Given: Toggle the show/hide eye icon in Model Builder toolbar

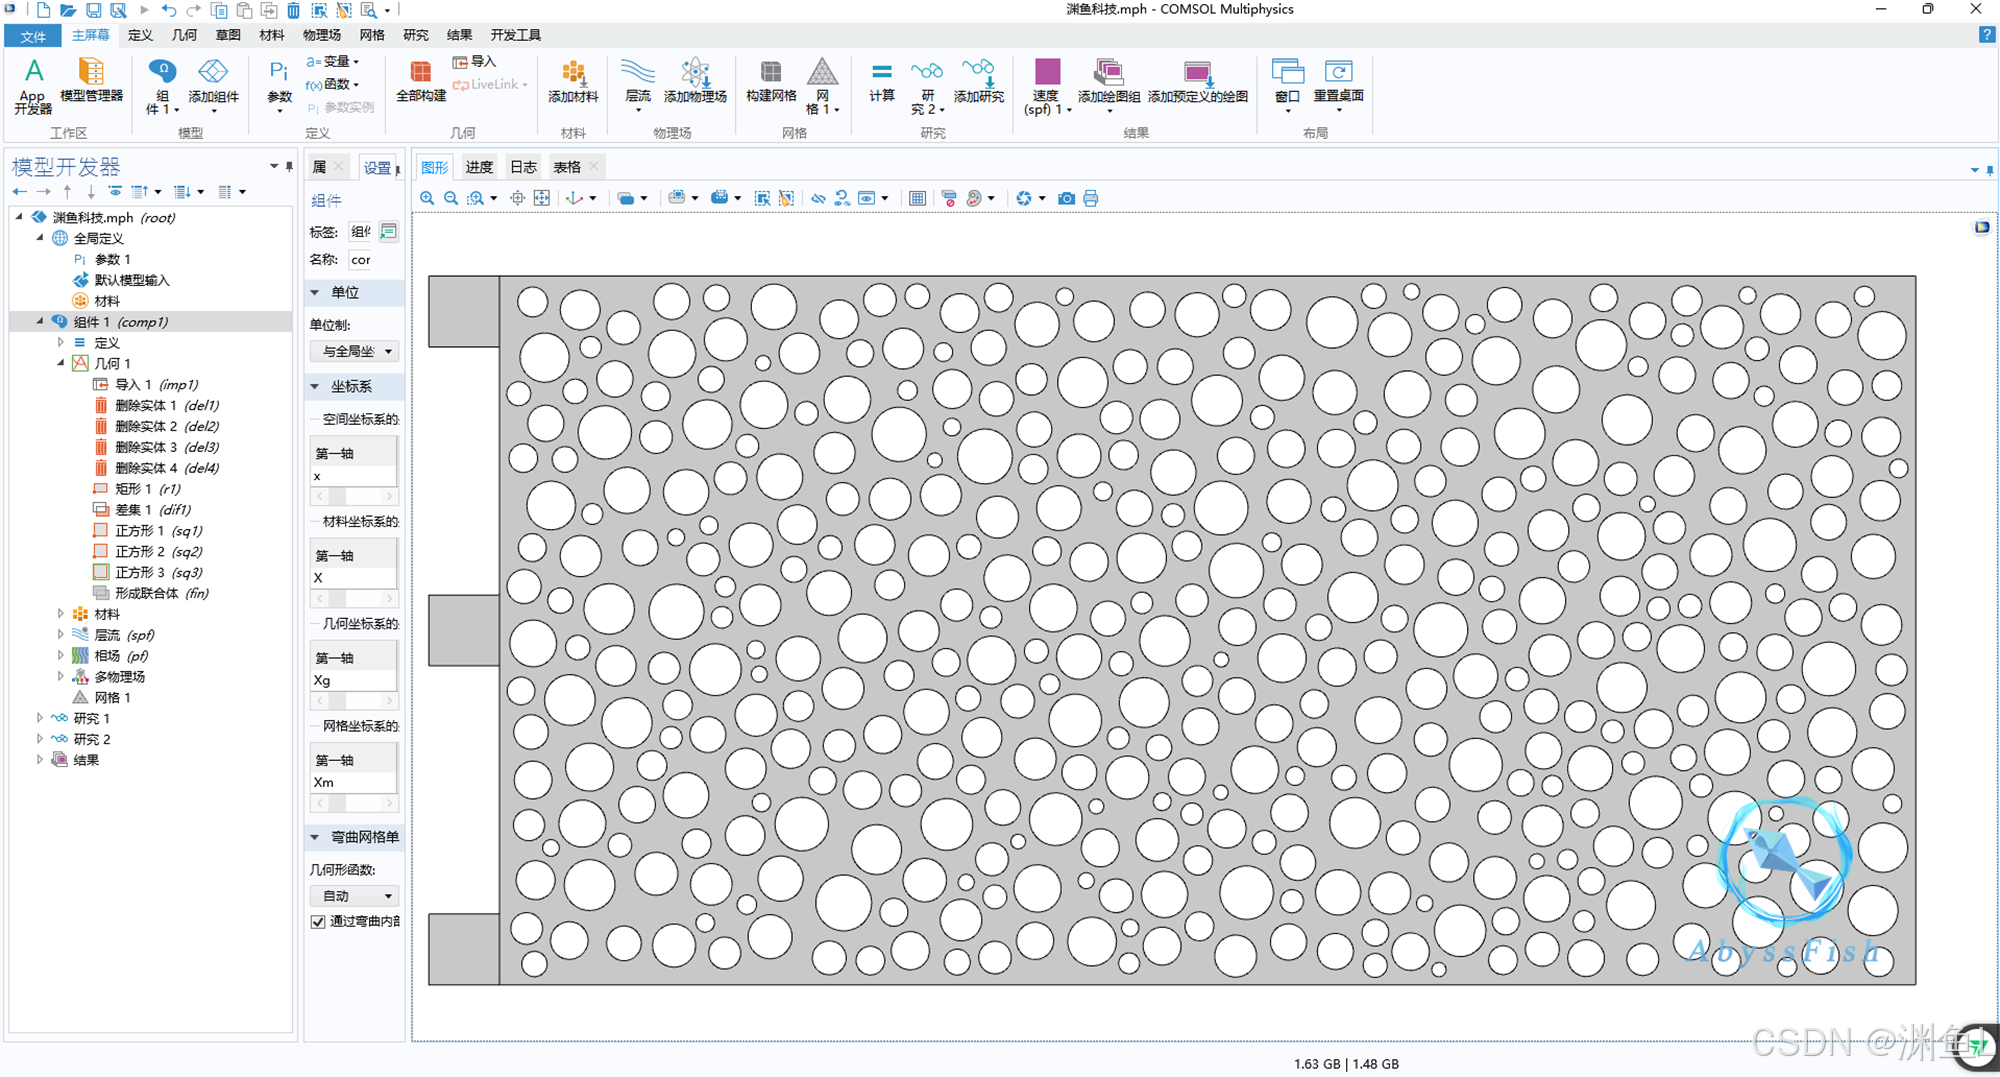Looking at the screenshot, I should (x=115, y=191).
